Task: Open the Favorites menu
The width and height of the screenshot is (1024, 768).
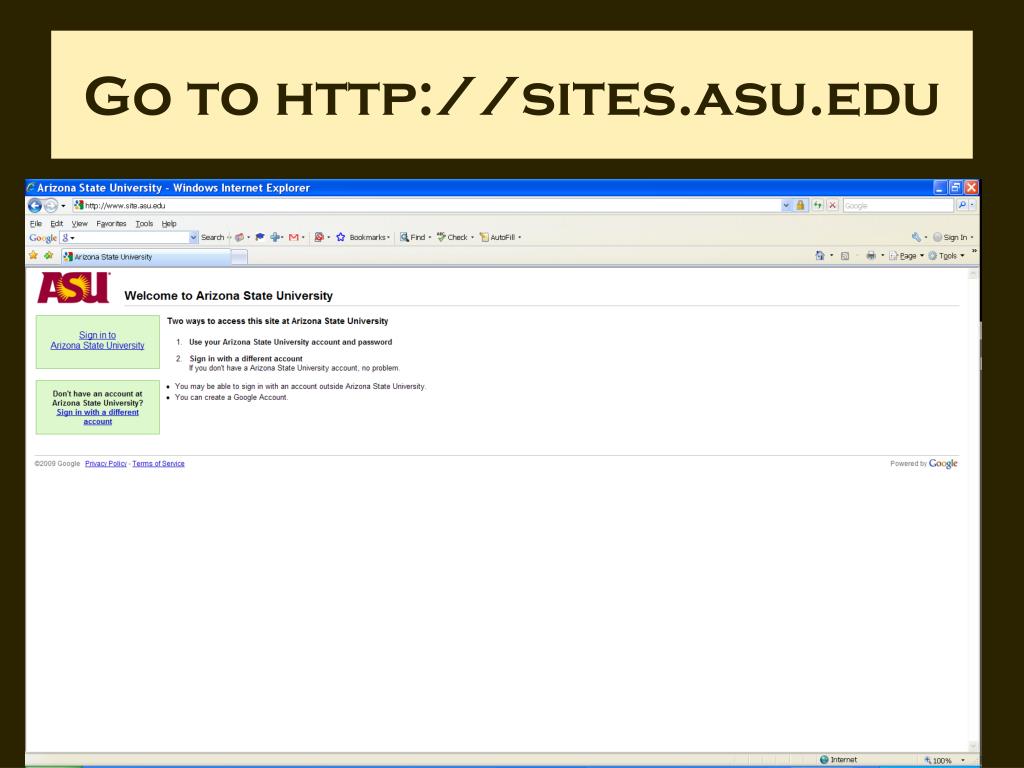Action: 111,223
